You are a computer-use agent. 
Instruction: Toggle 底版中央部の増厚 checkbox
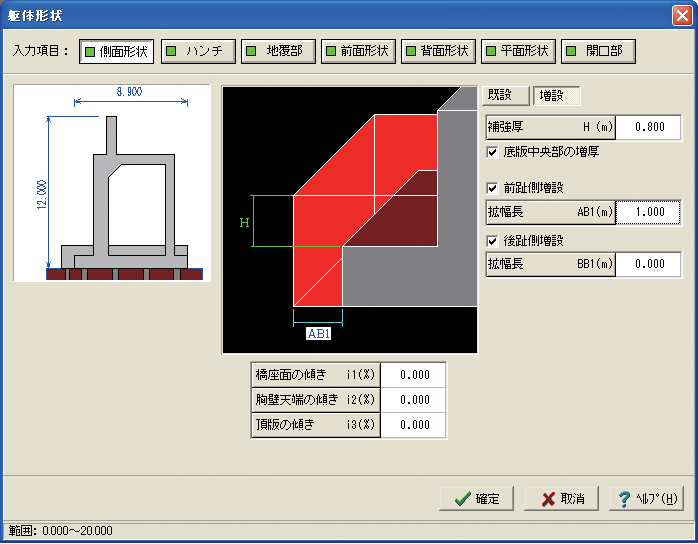coord(492,152)
